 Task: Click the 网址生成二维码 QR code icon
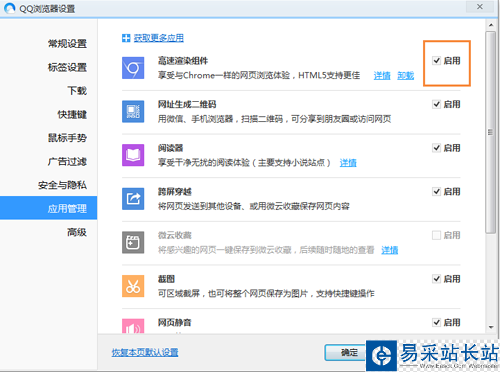(133, 112)
